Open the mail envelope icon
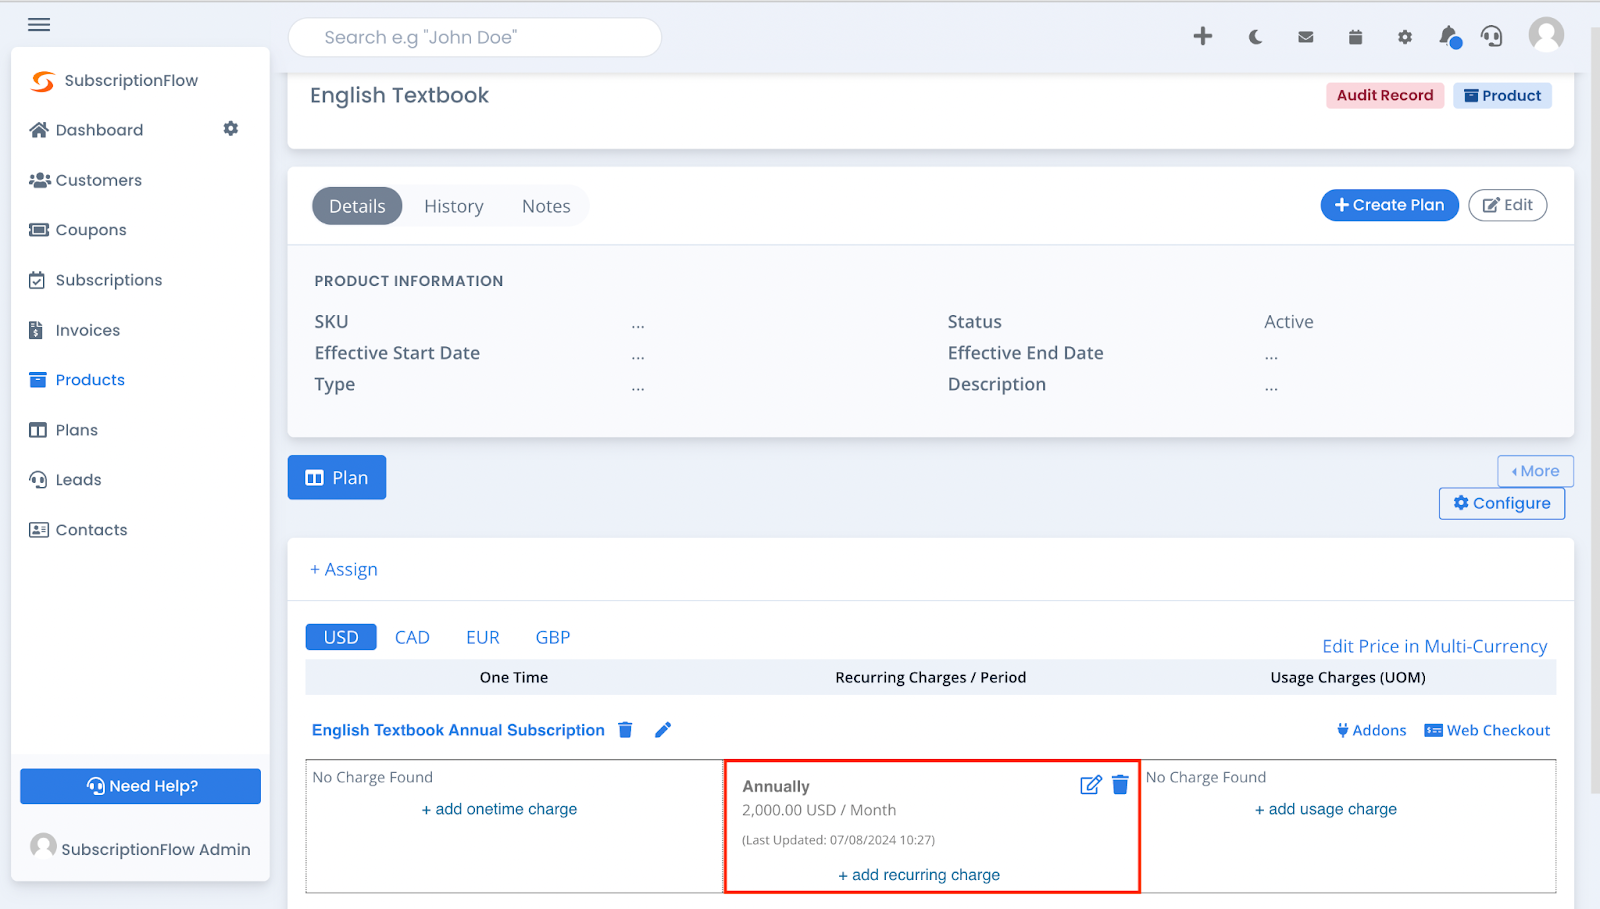Viewport: 1600px width, 909px height. click(x=1306, y=37)
